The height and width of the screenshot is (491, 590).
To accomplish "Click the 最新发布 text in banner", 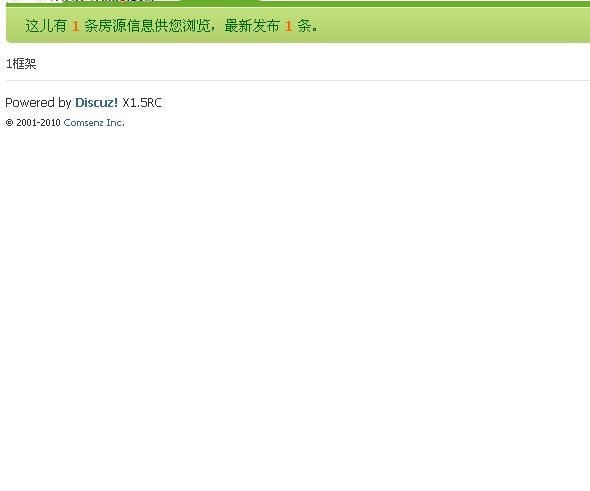I will click(x=252, y=26).
